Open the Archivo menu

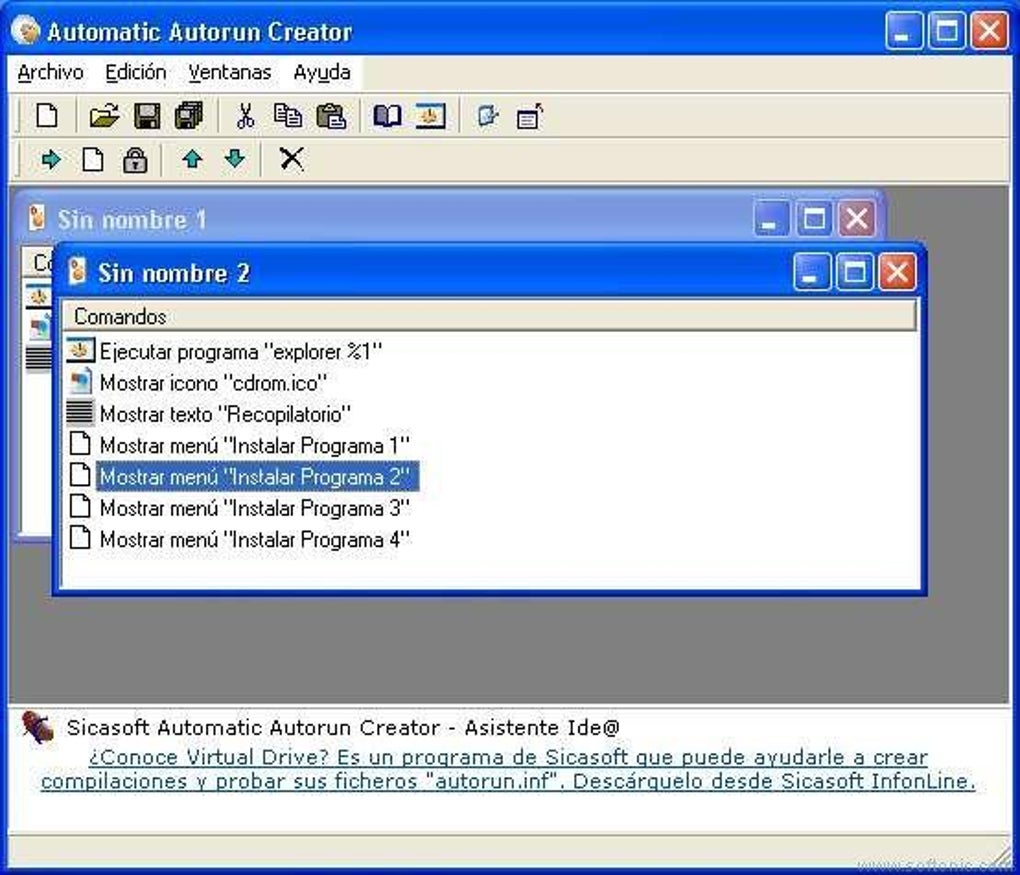coord(51,72)
